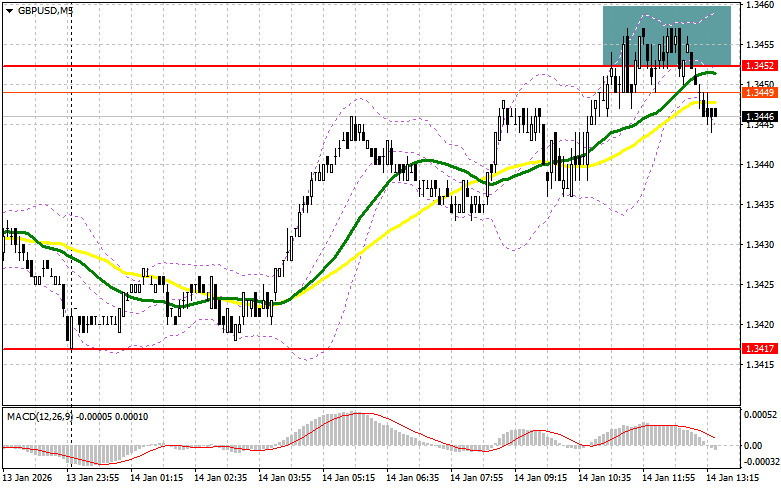Open the chart dropdown triangle beside GBPUSD
Screen dimensions: 781x489
click(10, 10)
